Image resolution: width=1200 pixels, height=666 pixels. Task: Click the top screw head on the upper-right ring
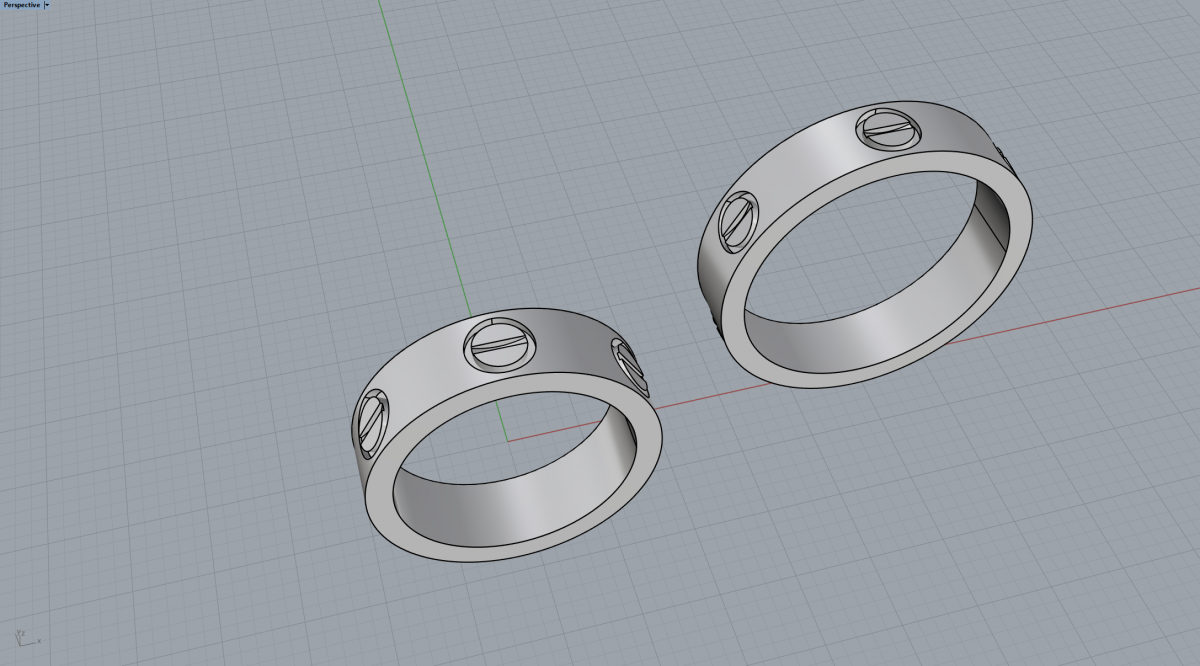pyautogui.click(x=890, y=128)
